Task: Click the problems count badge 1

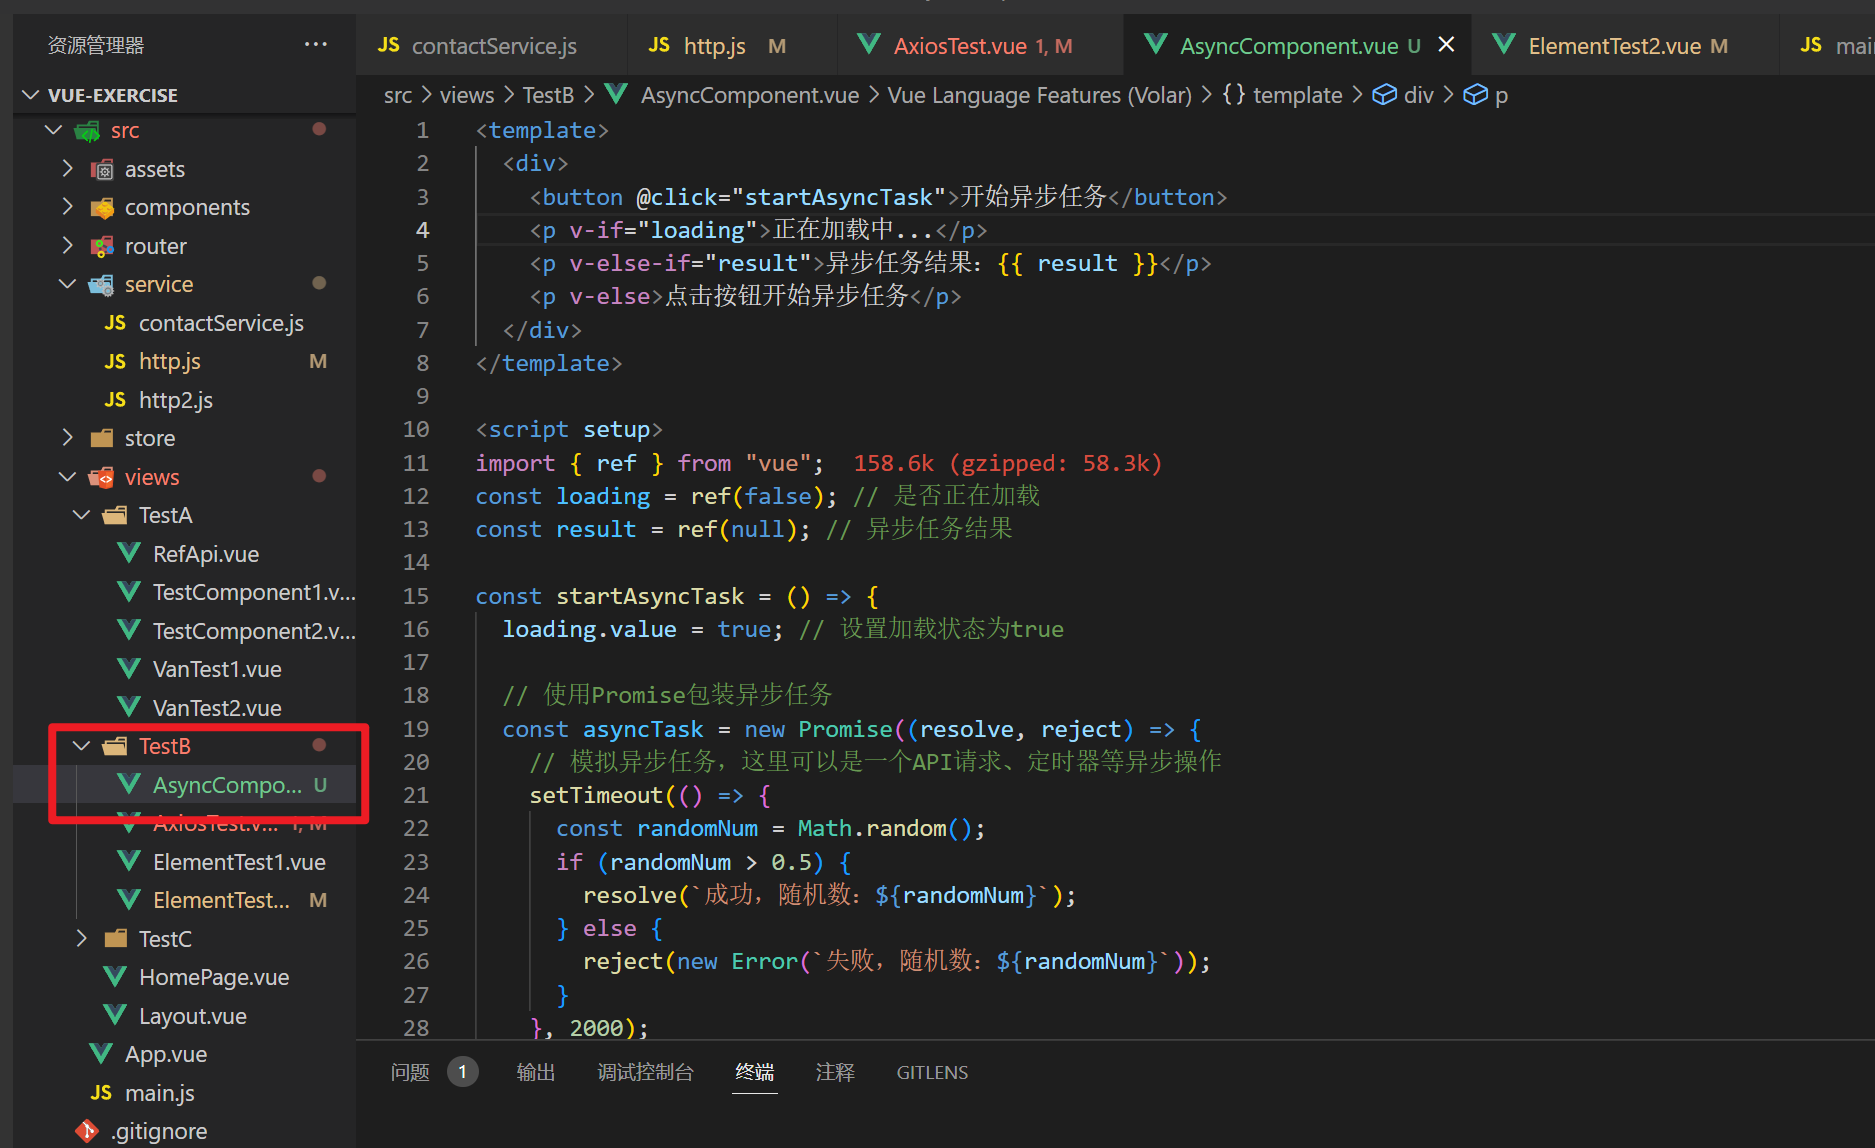Action: coord(462,1072)
